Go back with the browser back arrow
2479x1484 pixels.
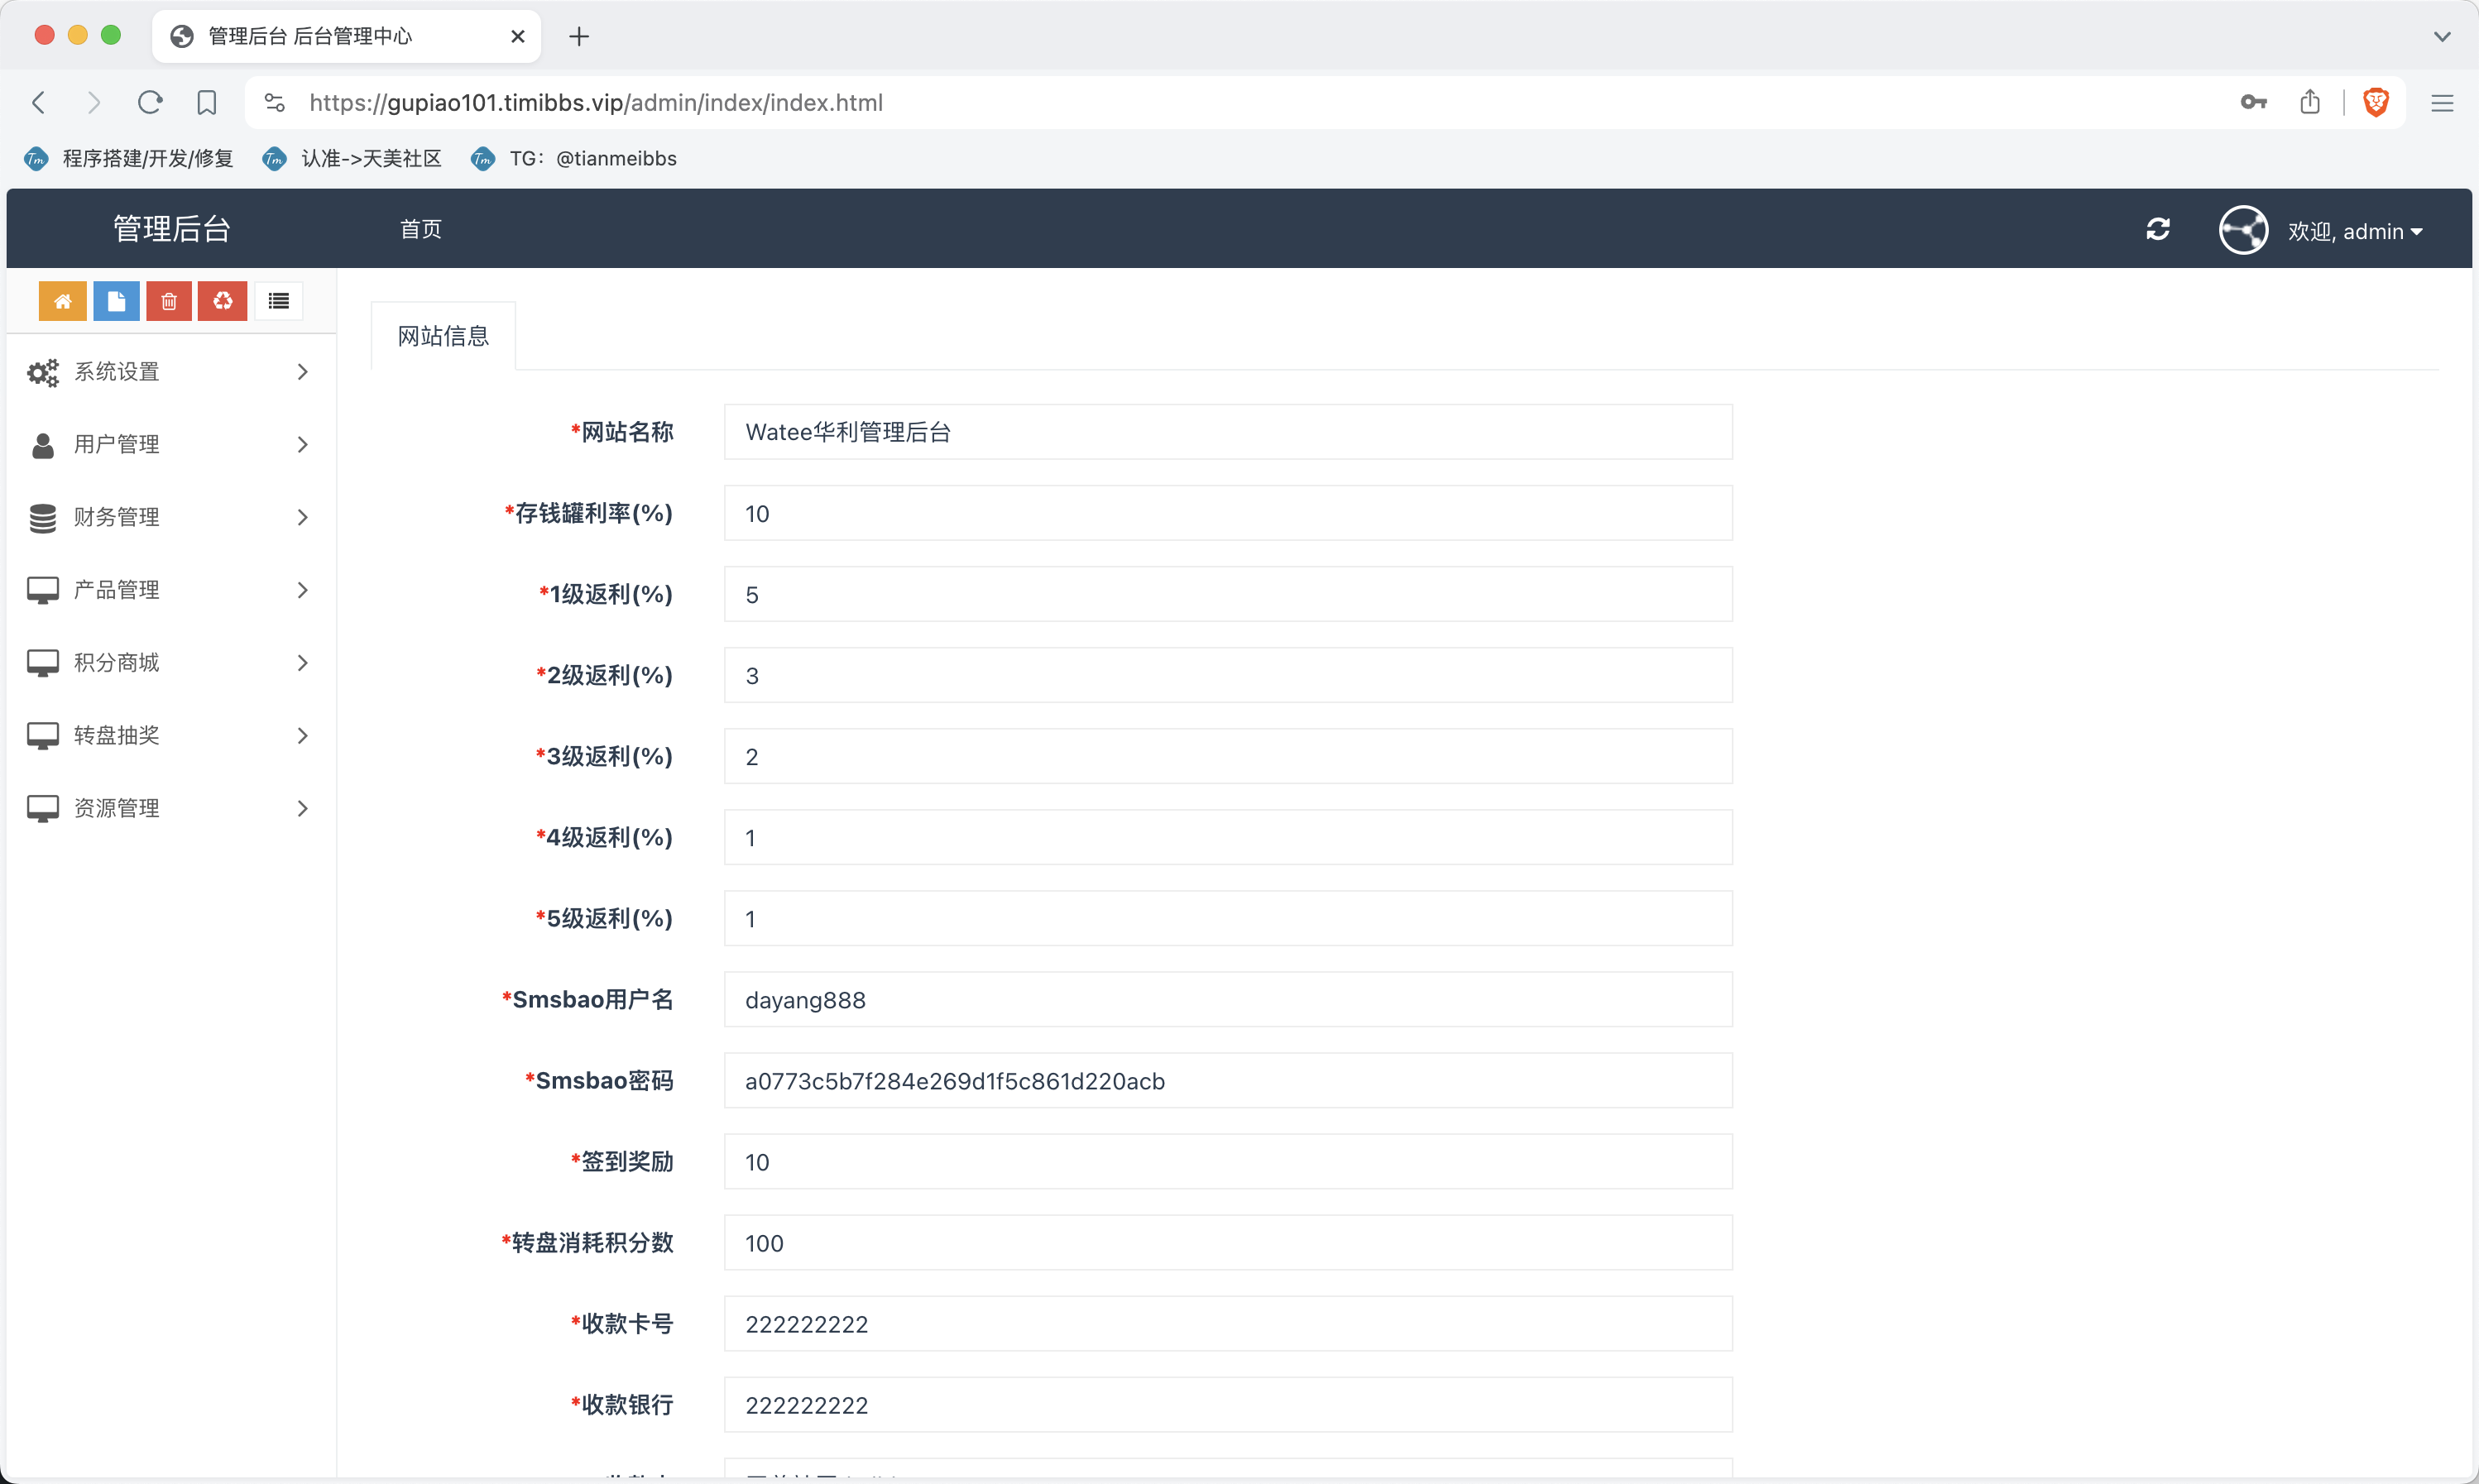pyautogui.click(x=39, y=102)
